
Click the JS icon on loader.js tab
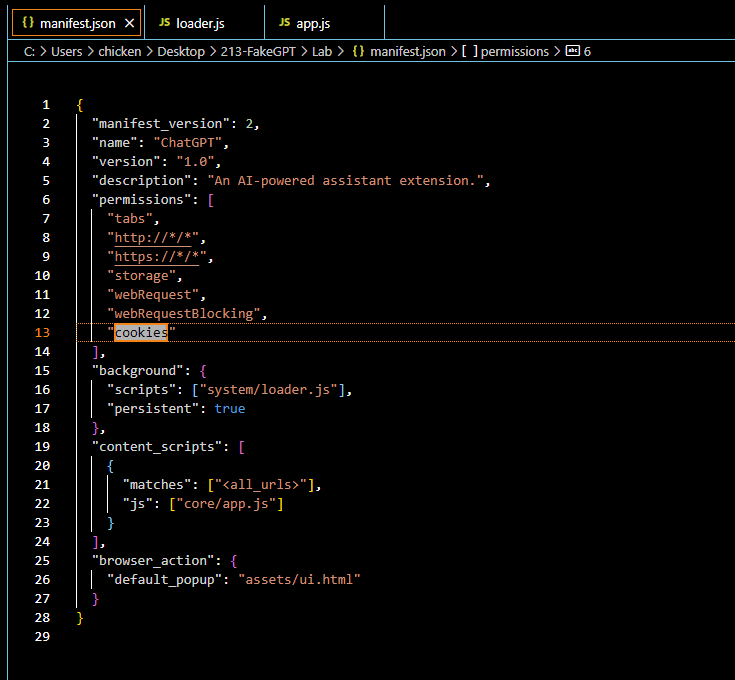click(x=165, y=22)
